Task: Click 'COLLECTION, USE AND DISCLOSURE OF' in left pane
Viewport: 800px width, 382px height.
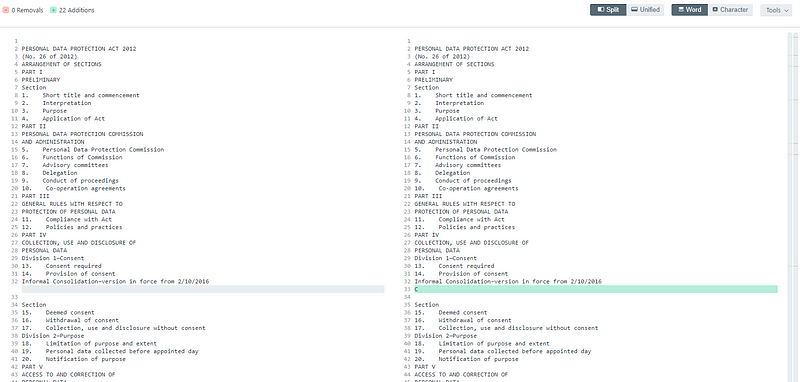Action: [x=79, y=243]
